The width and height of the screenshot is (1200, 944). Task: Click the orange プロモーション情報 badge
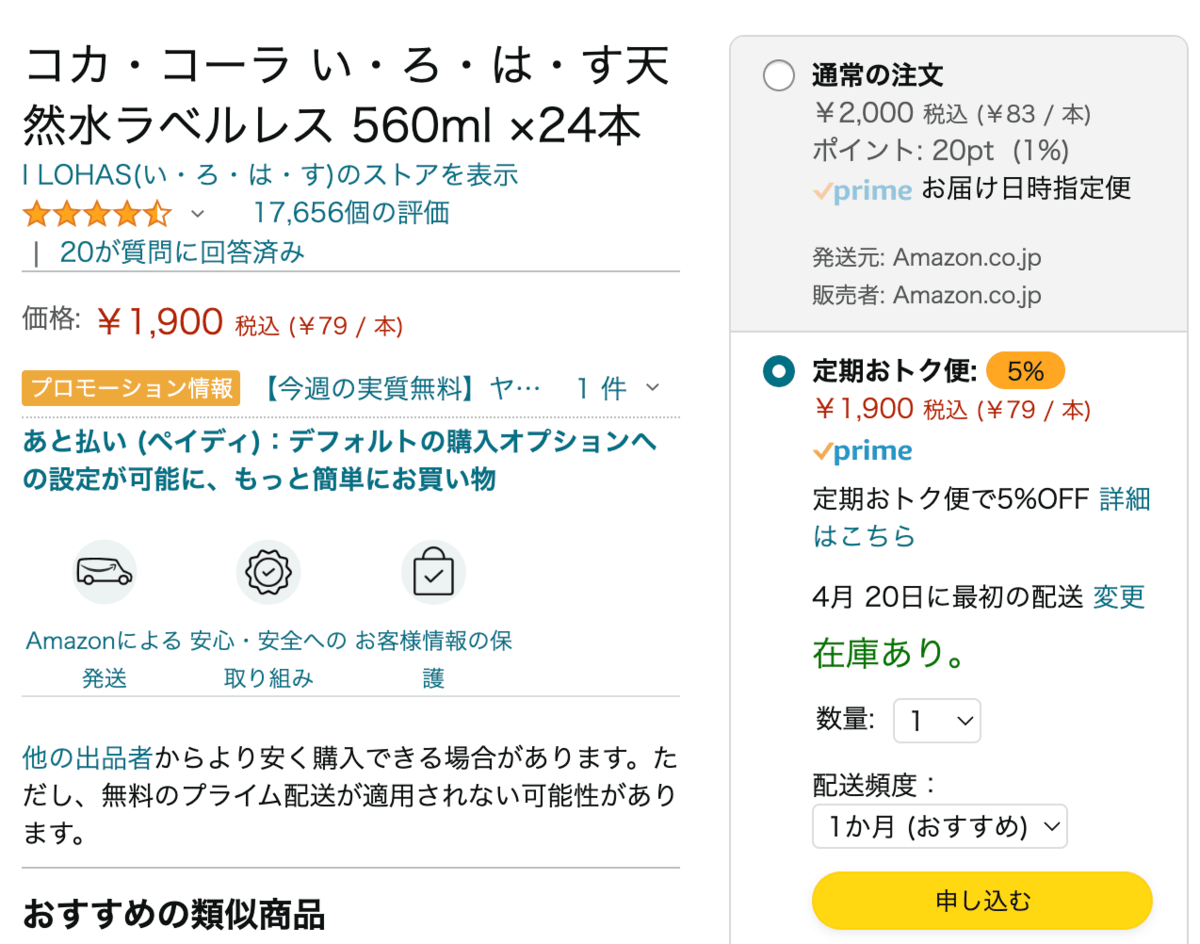(x=131, y=388)
